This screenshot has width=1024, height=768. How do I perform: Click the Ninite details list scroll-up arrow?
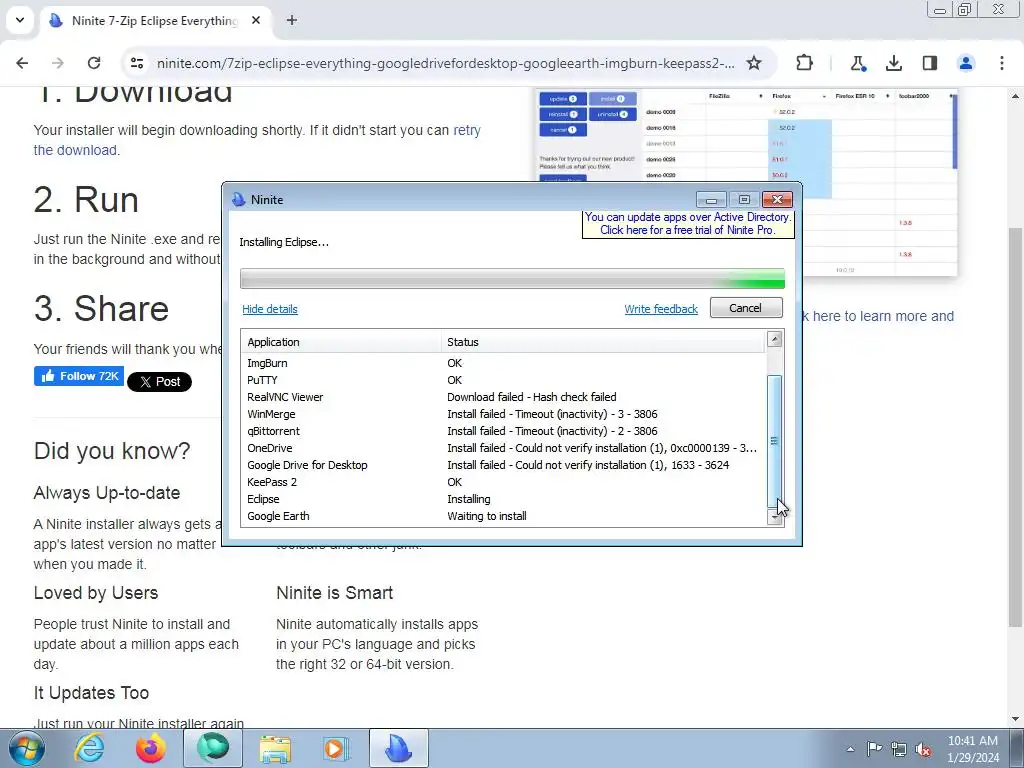(x=775, y=339)
